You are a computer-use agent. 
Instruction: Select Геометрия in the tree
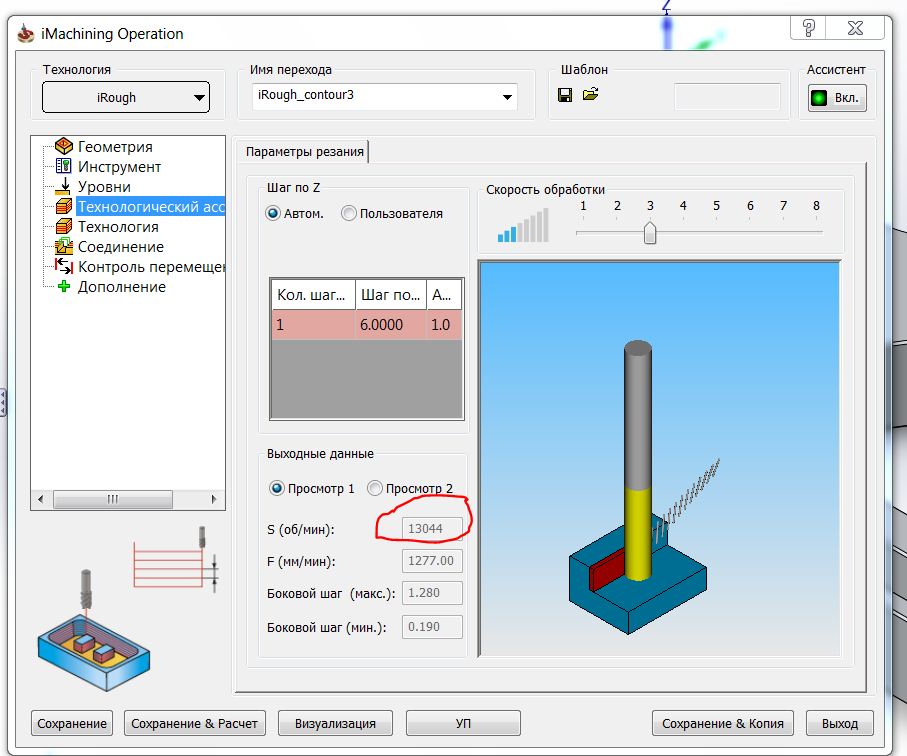pyautogui.click(x=115, y=146)
